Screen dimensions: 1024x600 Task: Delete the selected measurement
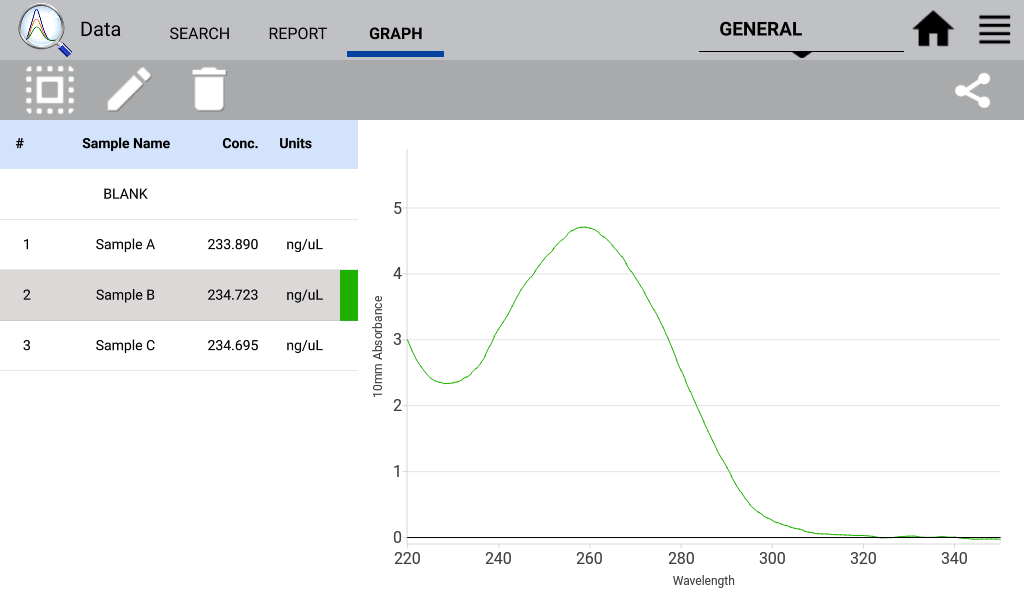(x=209, y=90)
